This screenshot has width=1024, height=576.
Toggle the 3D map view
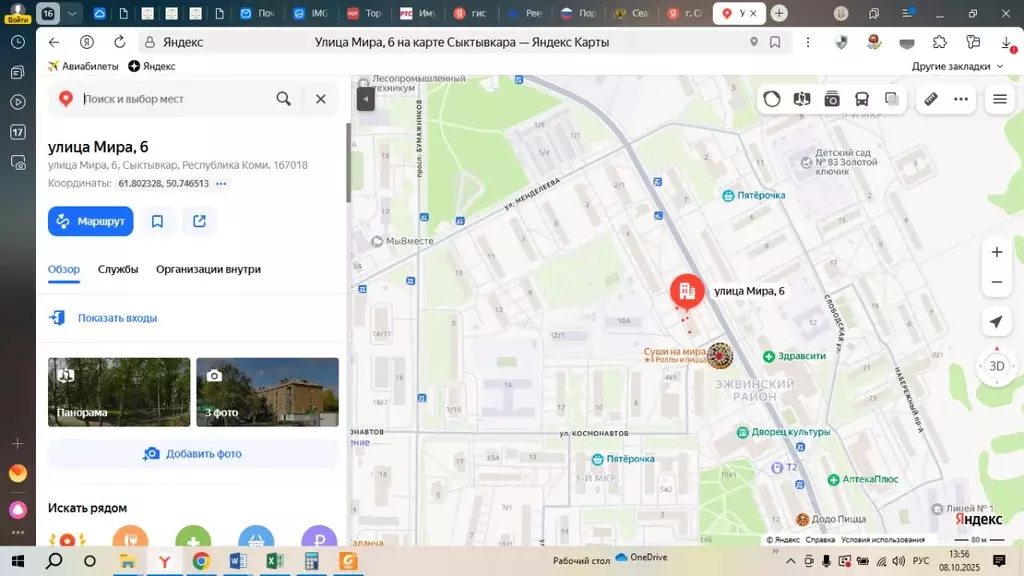(x=996, y=366)
